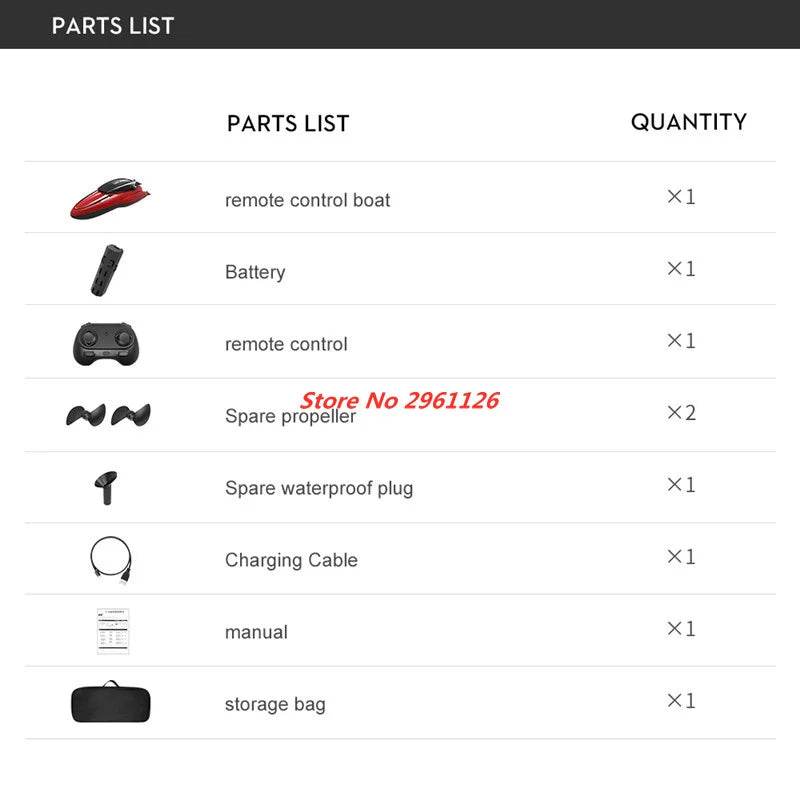Click the "manual" text label
The height and width of the screenshot is (800, 800).
point(256,632)
